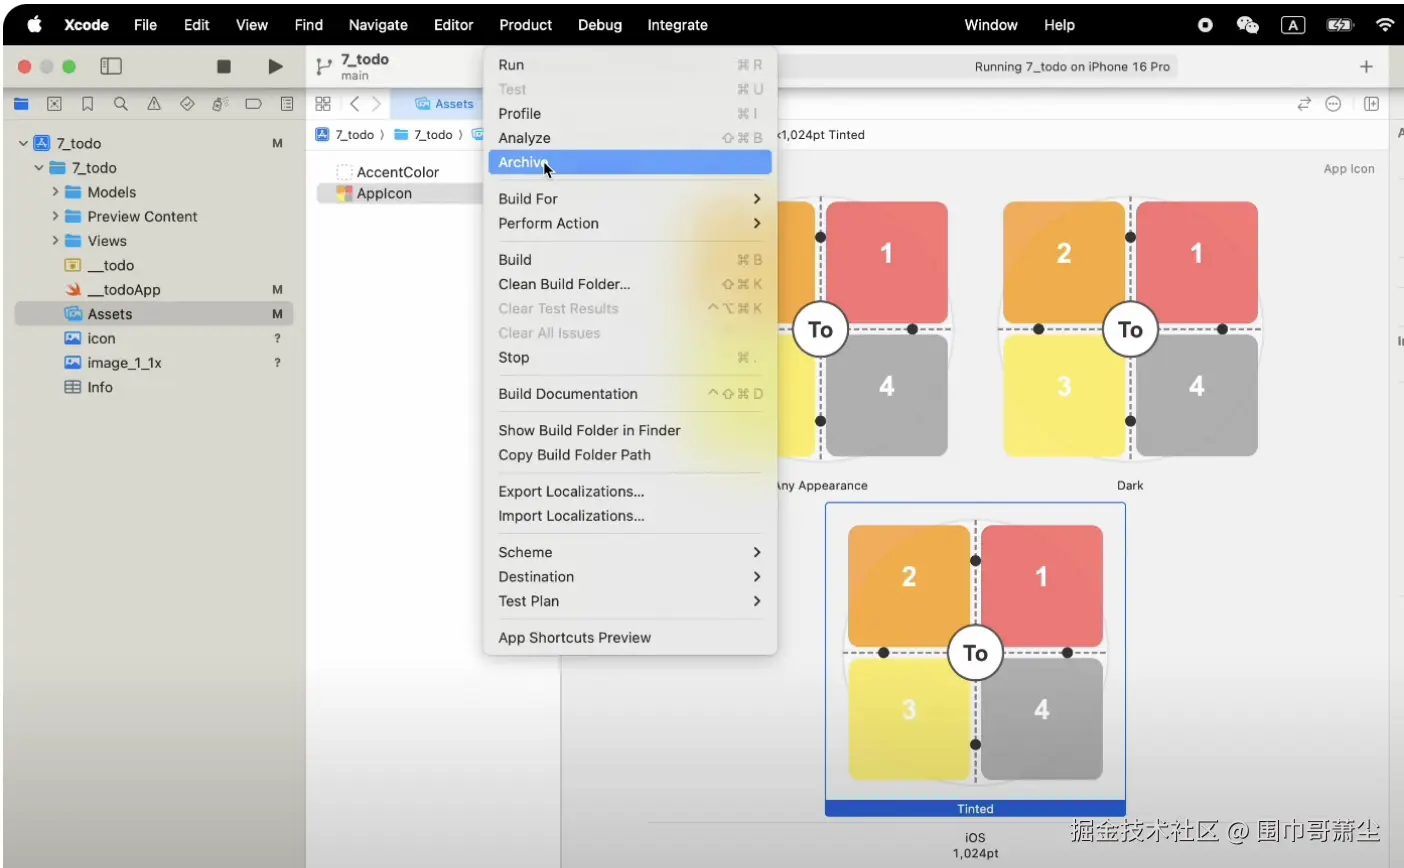Open the Bookmark navigator

click(x=87, y=104)
